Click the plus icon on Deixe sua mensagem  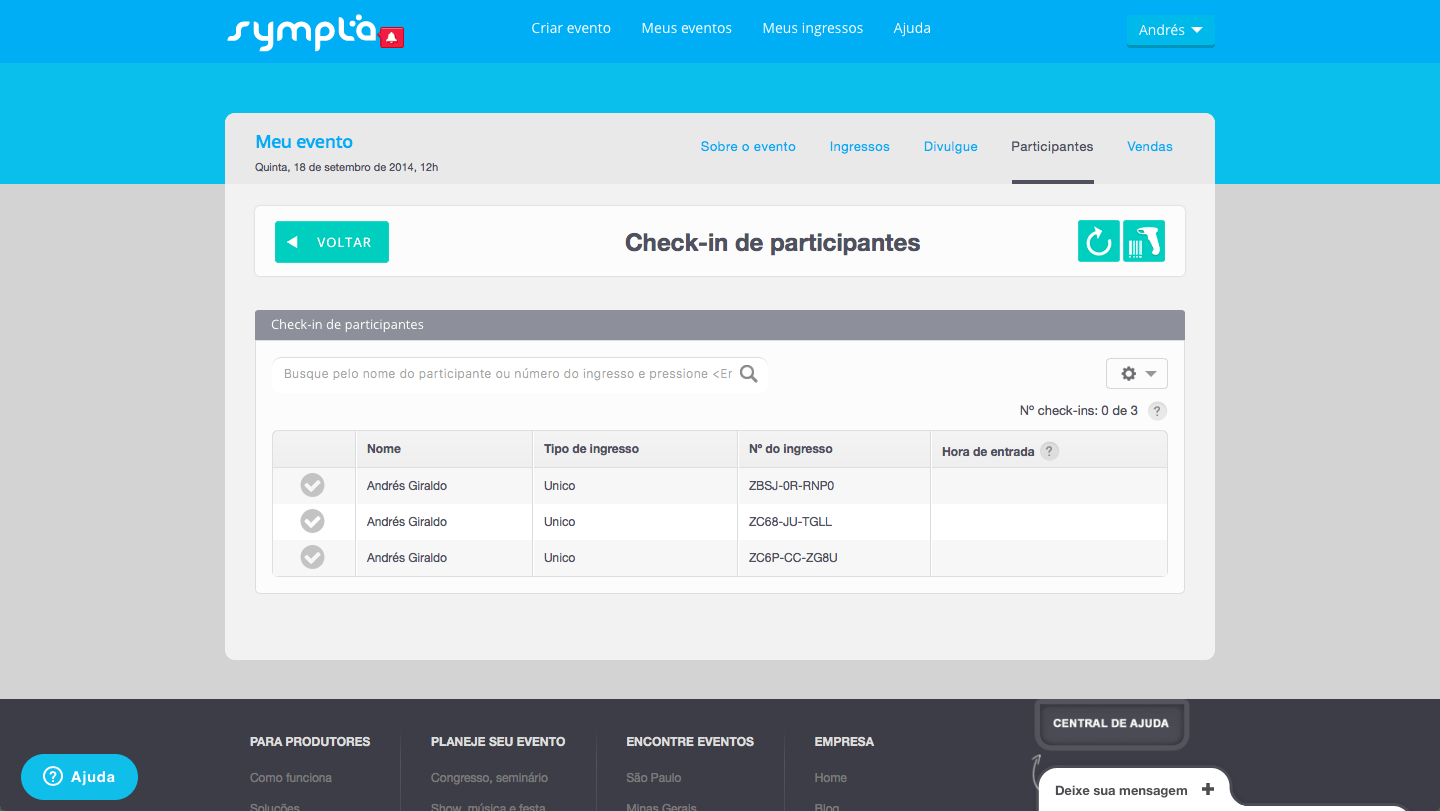[1208, 789]
